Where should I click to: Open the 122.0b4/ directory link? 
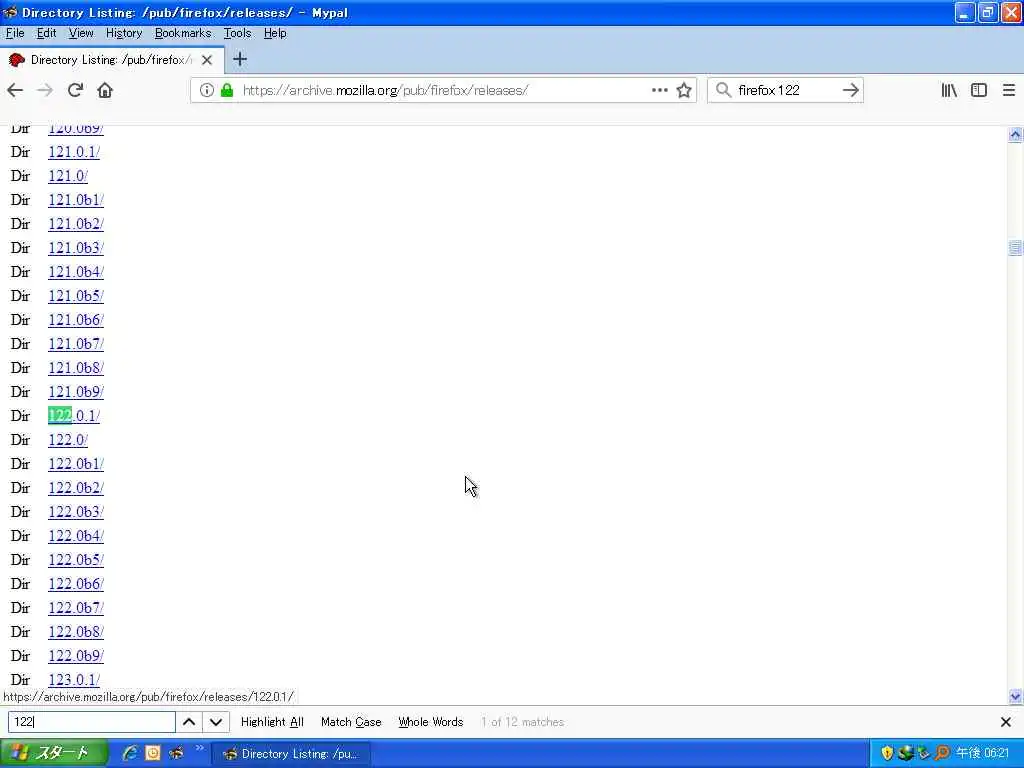(x=76, y=536)
